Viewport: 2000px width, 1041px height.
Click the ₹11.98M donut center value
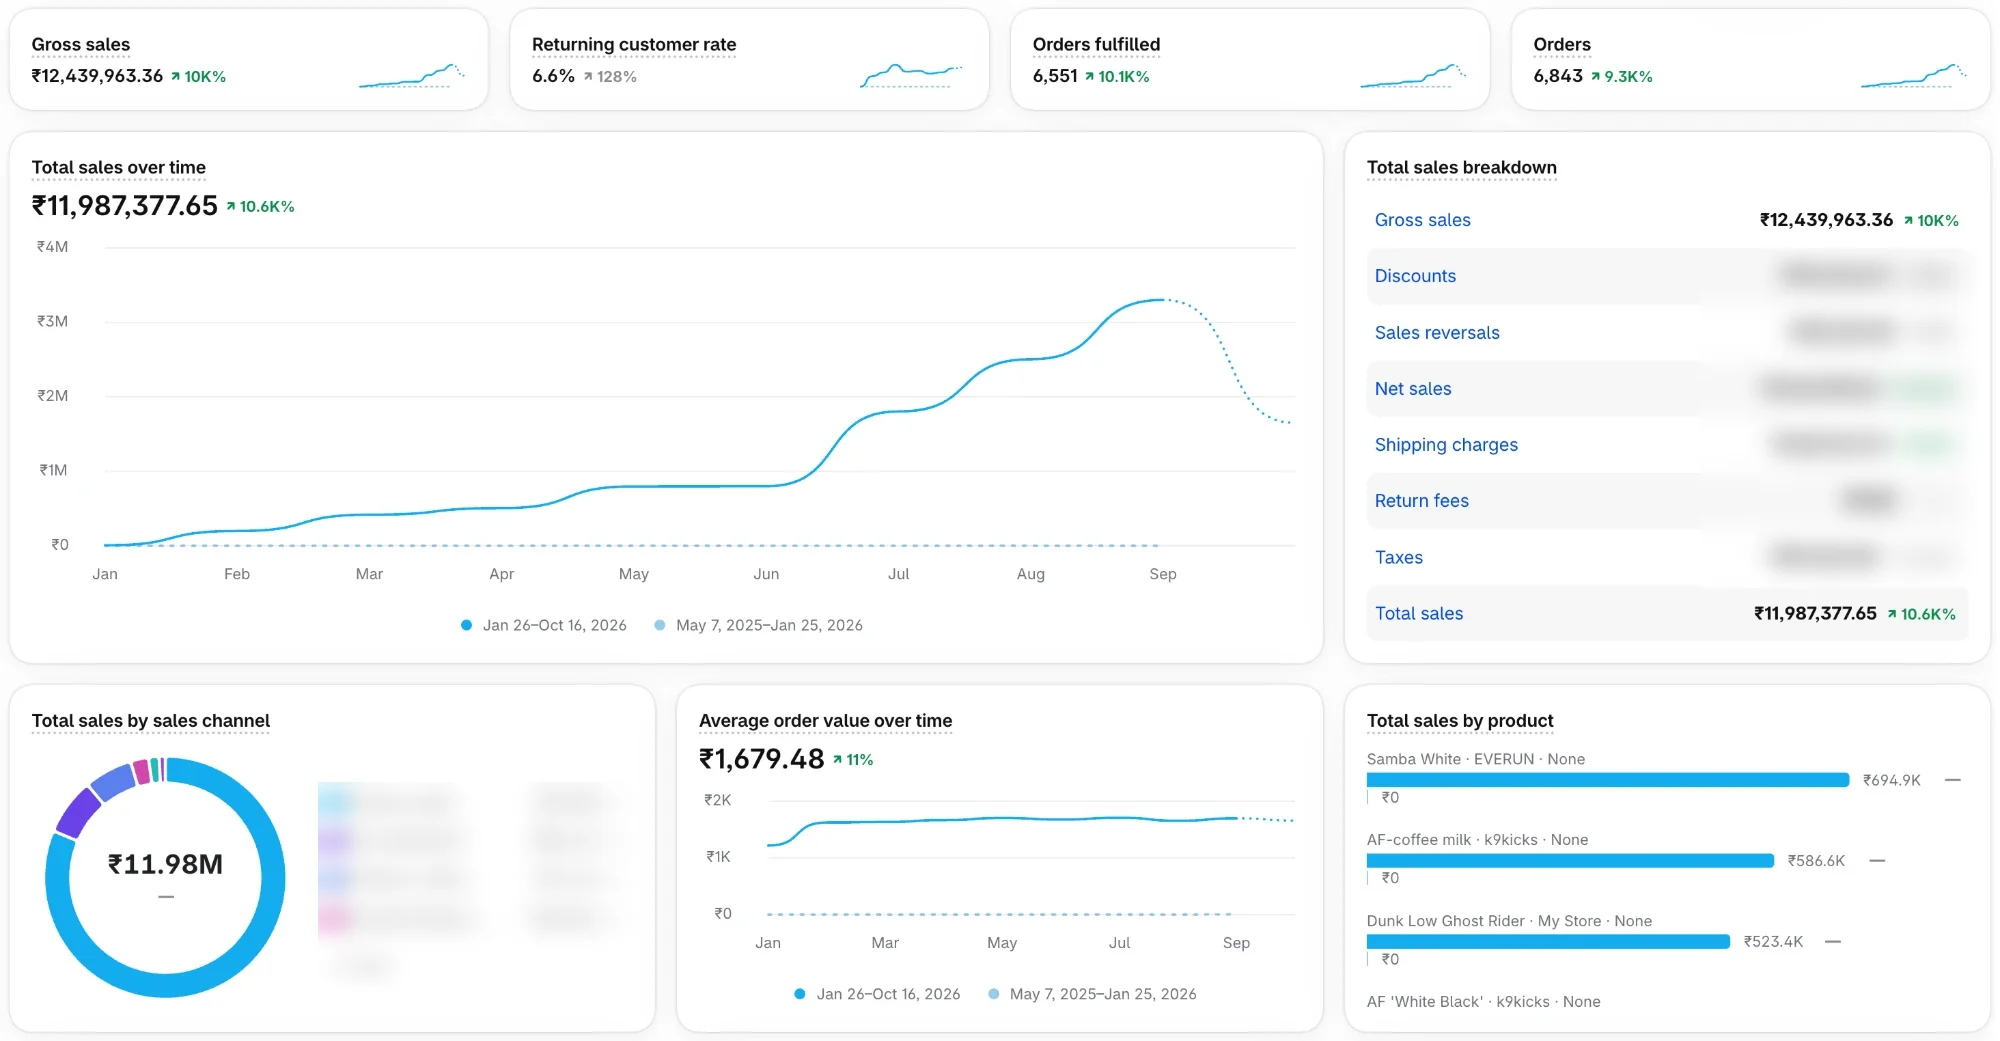(x=165, y=864)
